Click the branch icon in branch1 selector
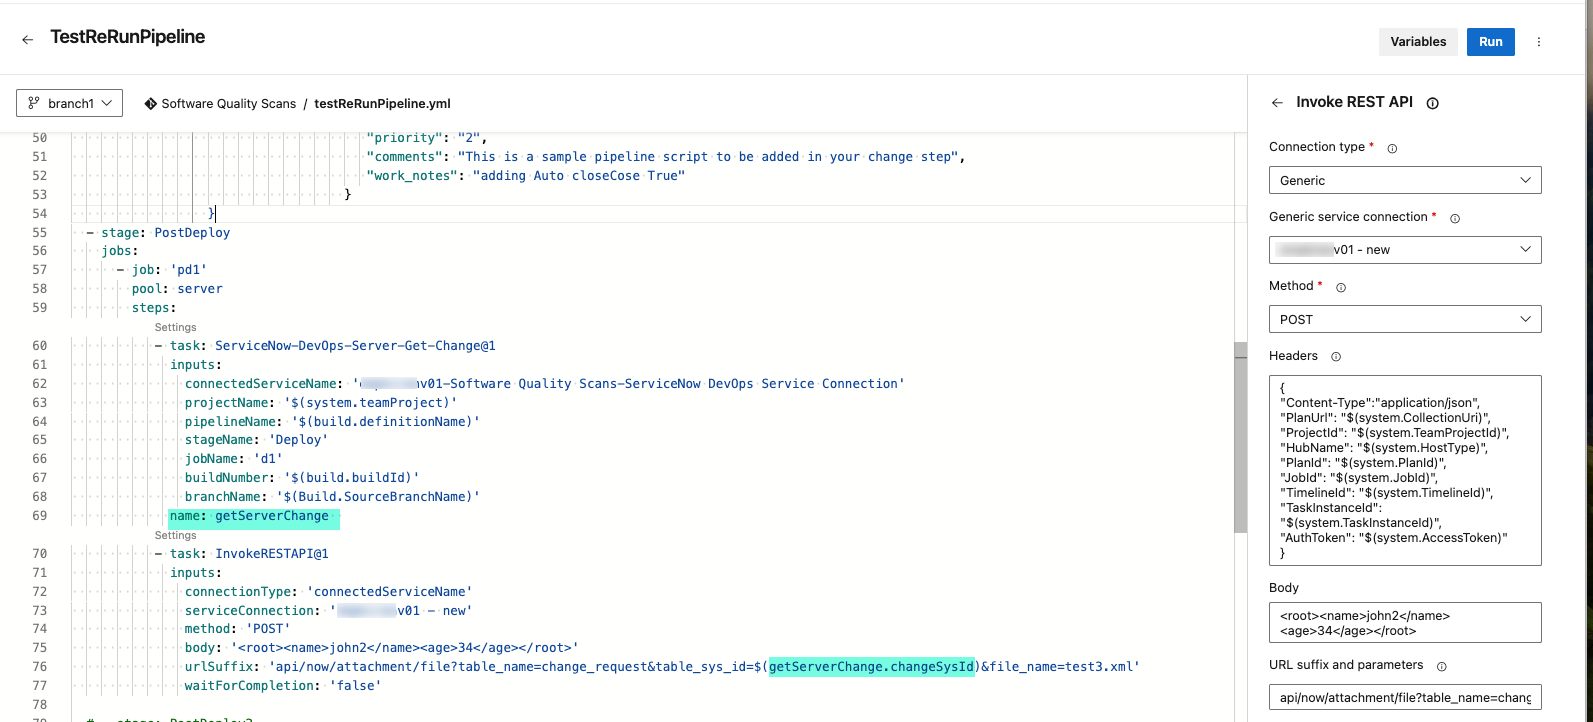This screenshot has height=722, width=1593. (35, 103)
